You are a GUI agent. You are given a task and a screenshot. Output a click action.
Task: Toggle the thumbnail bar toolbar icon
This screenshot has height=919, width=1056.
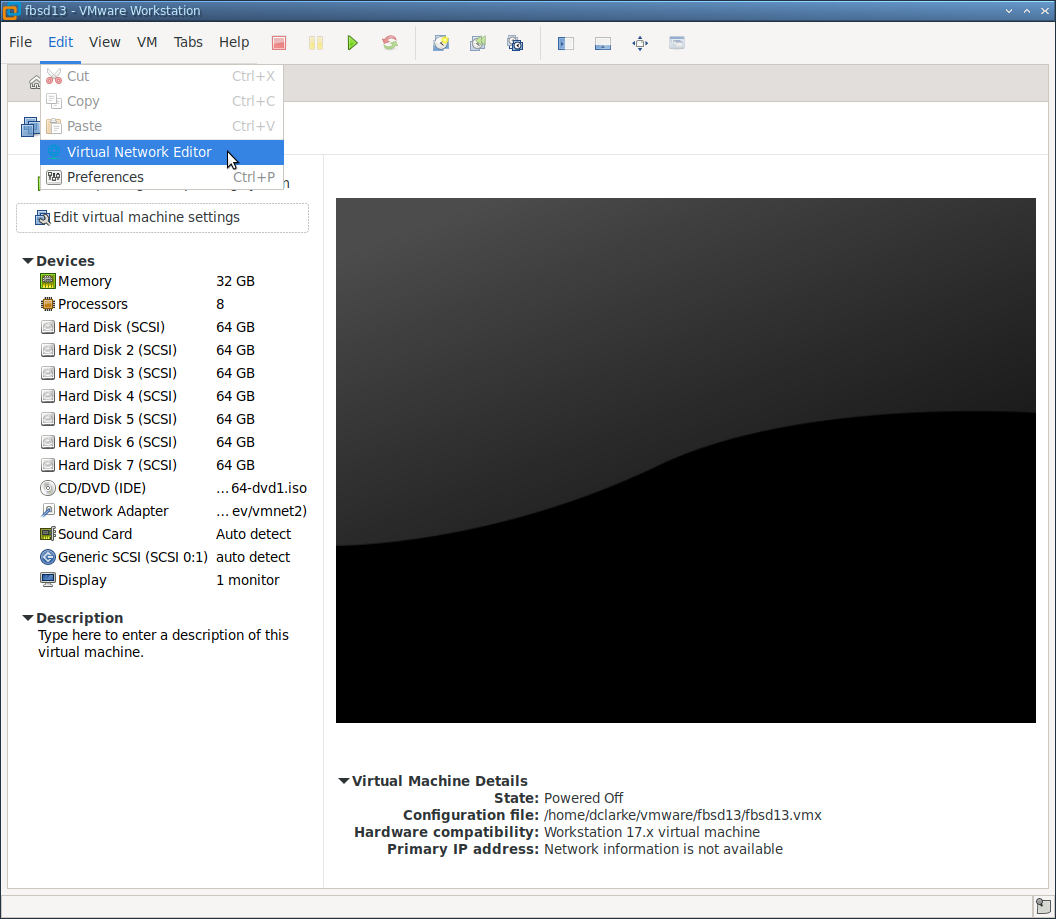[603, 43]
